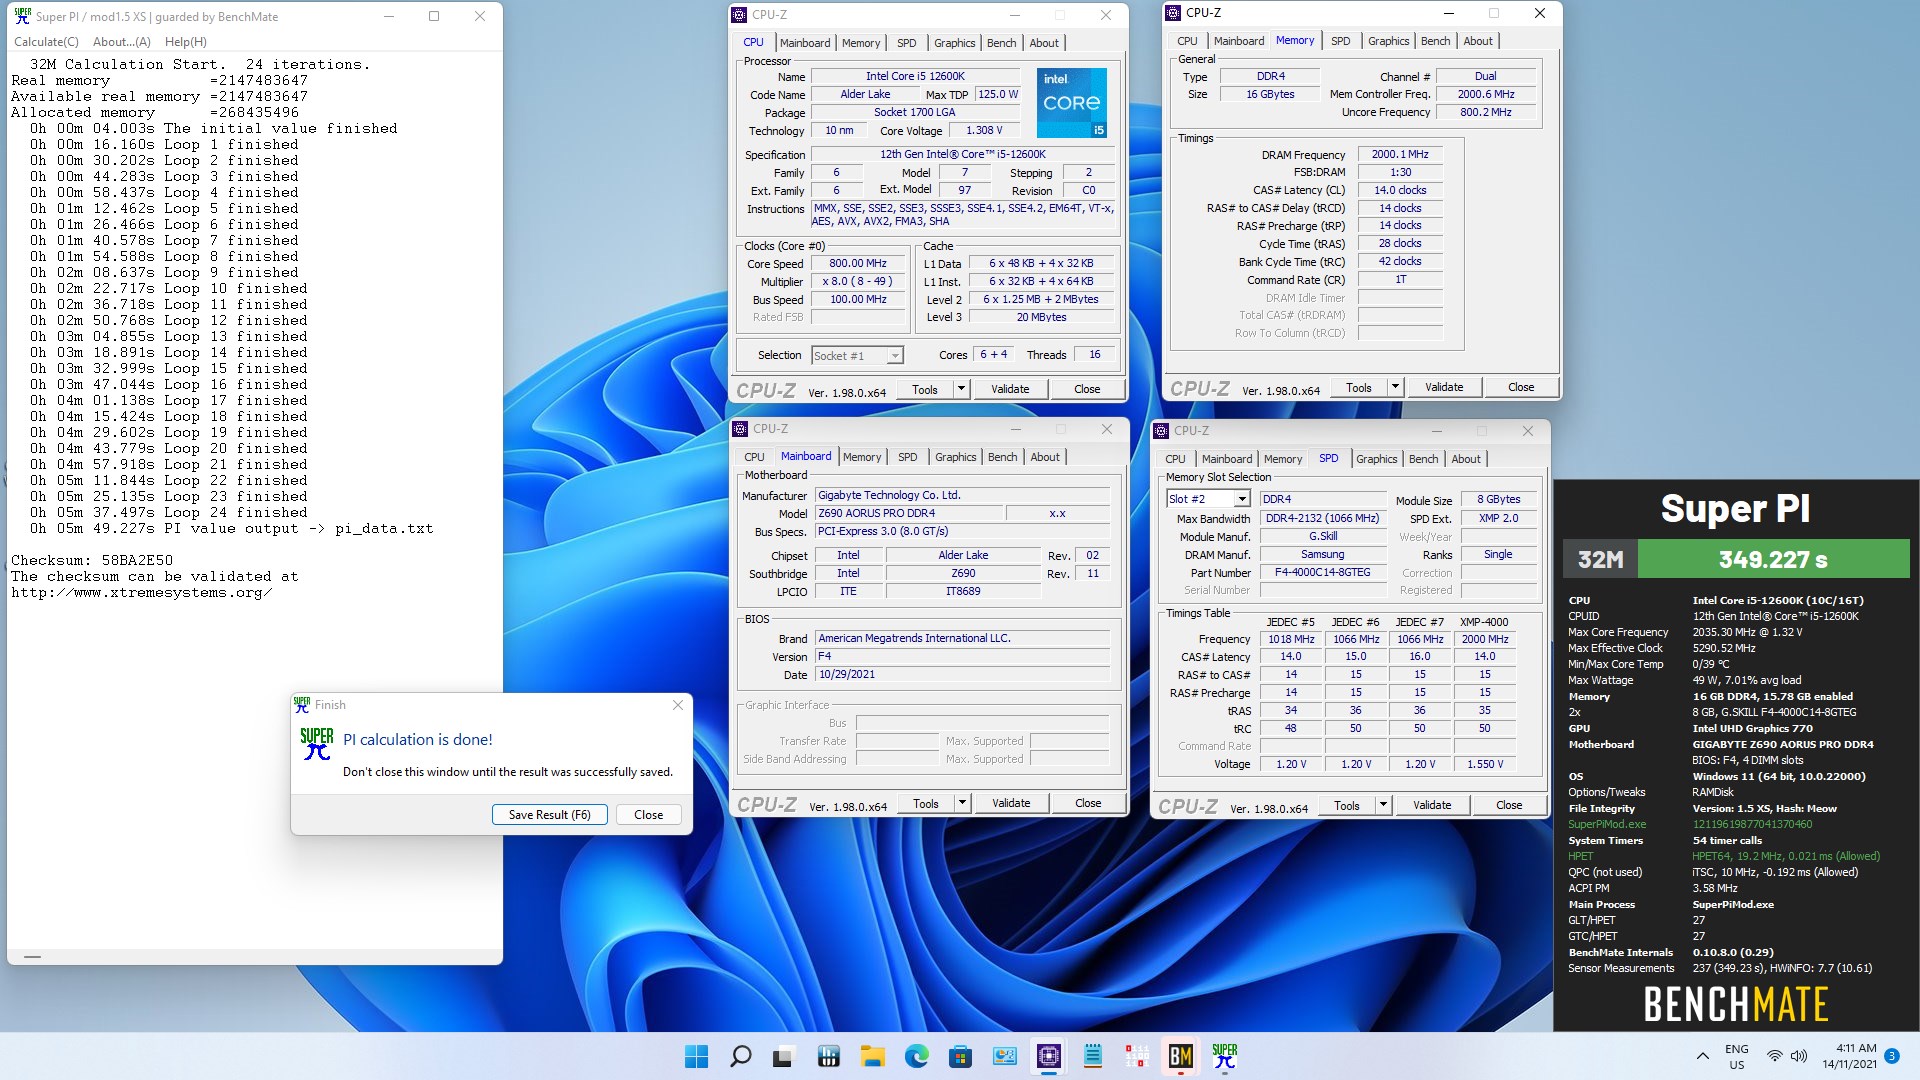1920x1080 pixels.
Task: Switch to Graphics tab in CPU window
Action: [x=954, y=43]
